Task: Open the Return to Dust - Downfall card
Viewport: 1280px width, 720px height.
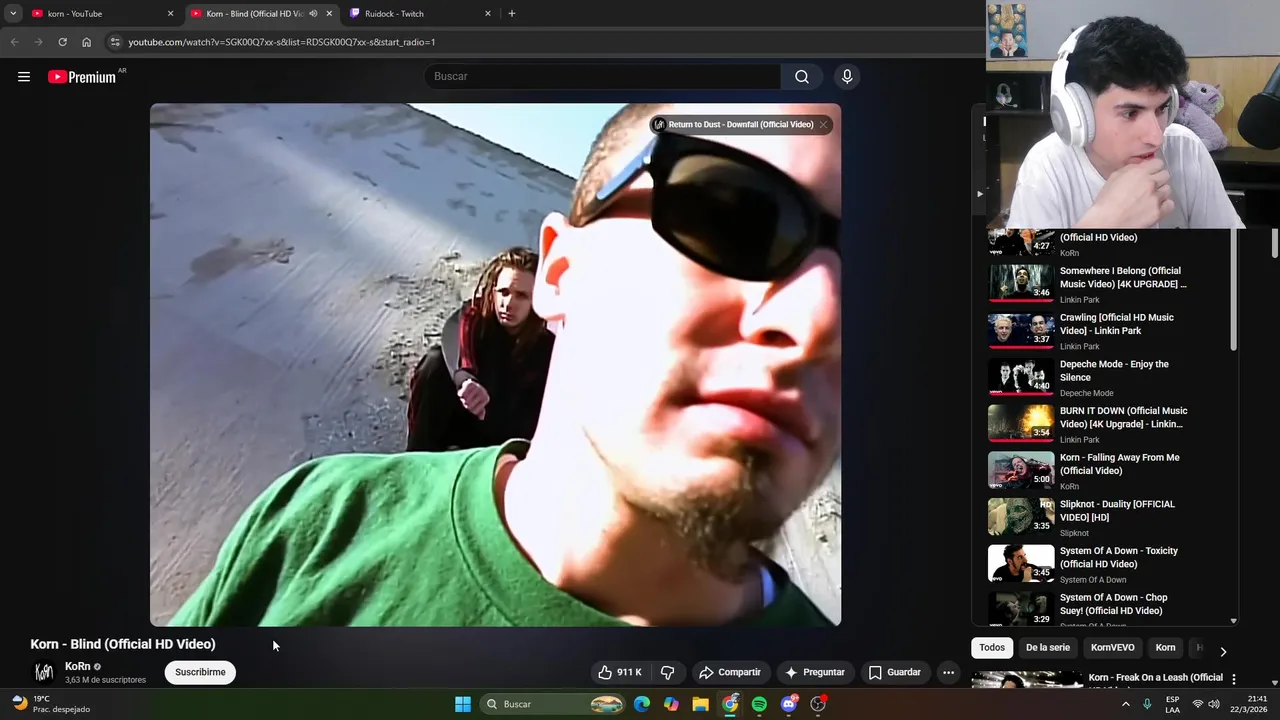Action: tap(740, 125)
